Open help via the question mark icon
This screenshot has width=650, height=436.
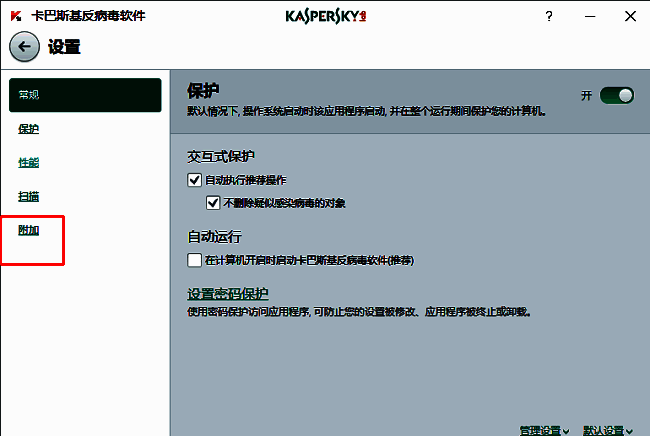click(549, 16)
